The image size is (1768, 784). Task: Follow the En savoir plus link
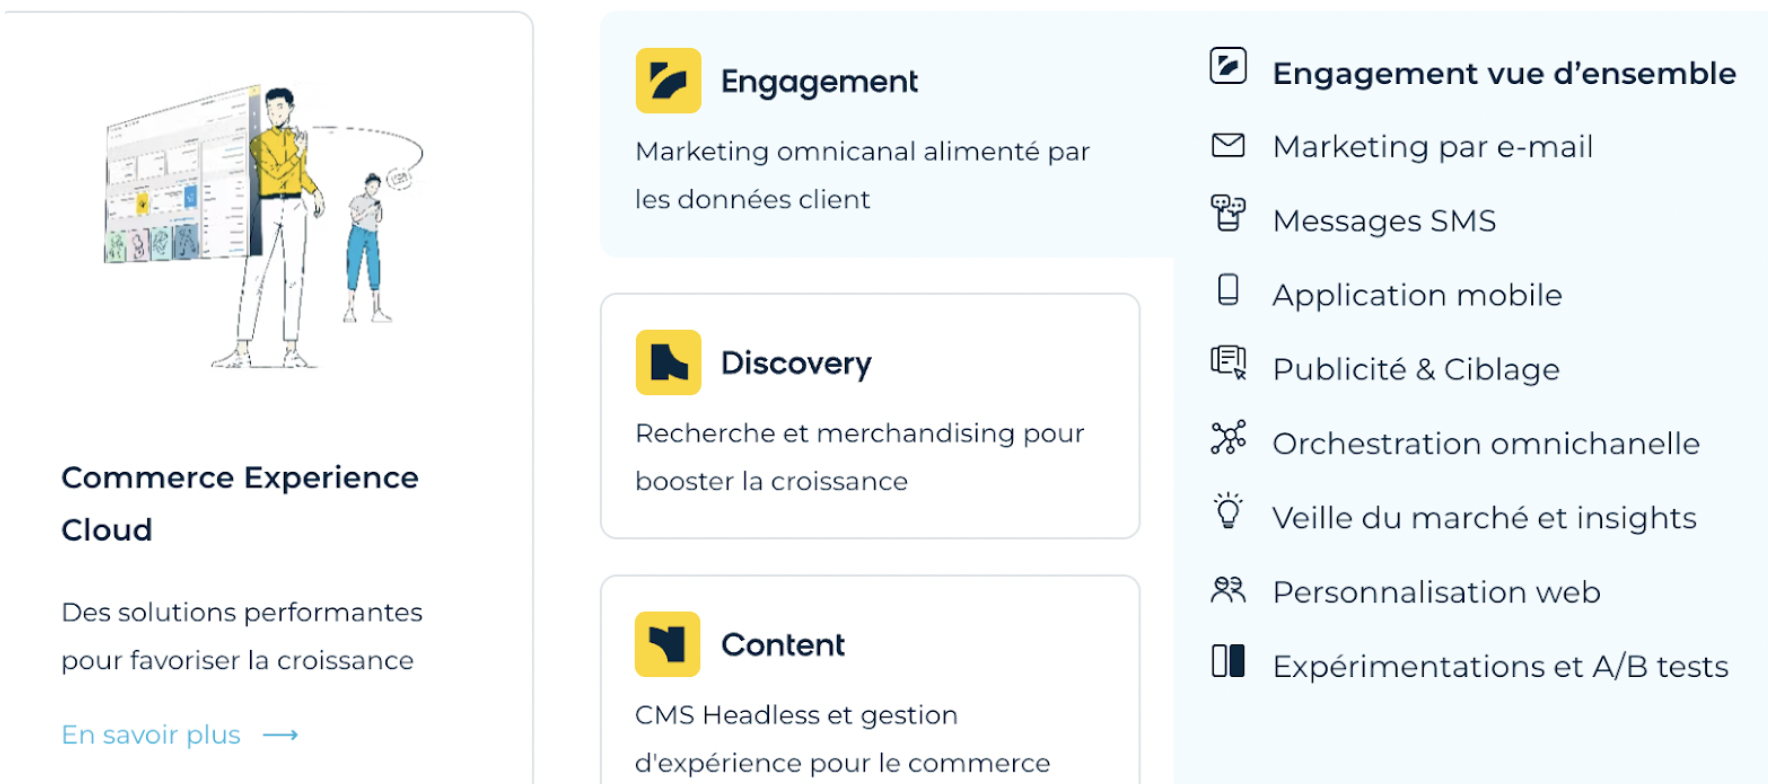click(x=151, y=735)
